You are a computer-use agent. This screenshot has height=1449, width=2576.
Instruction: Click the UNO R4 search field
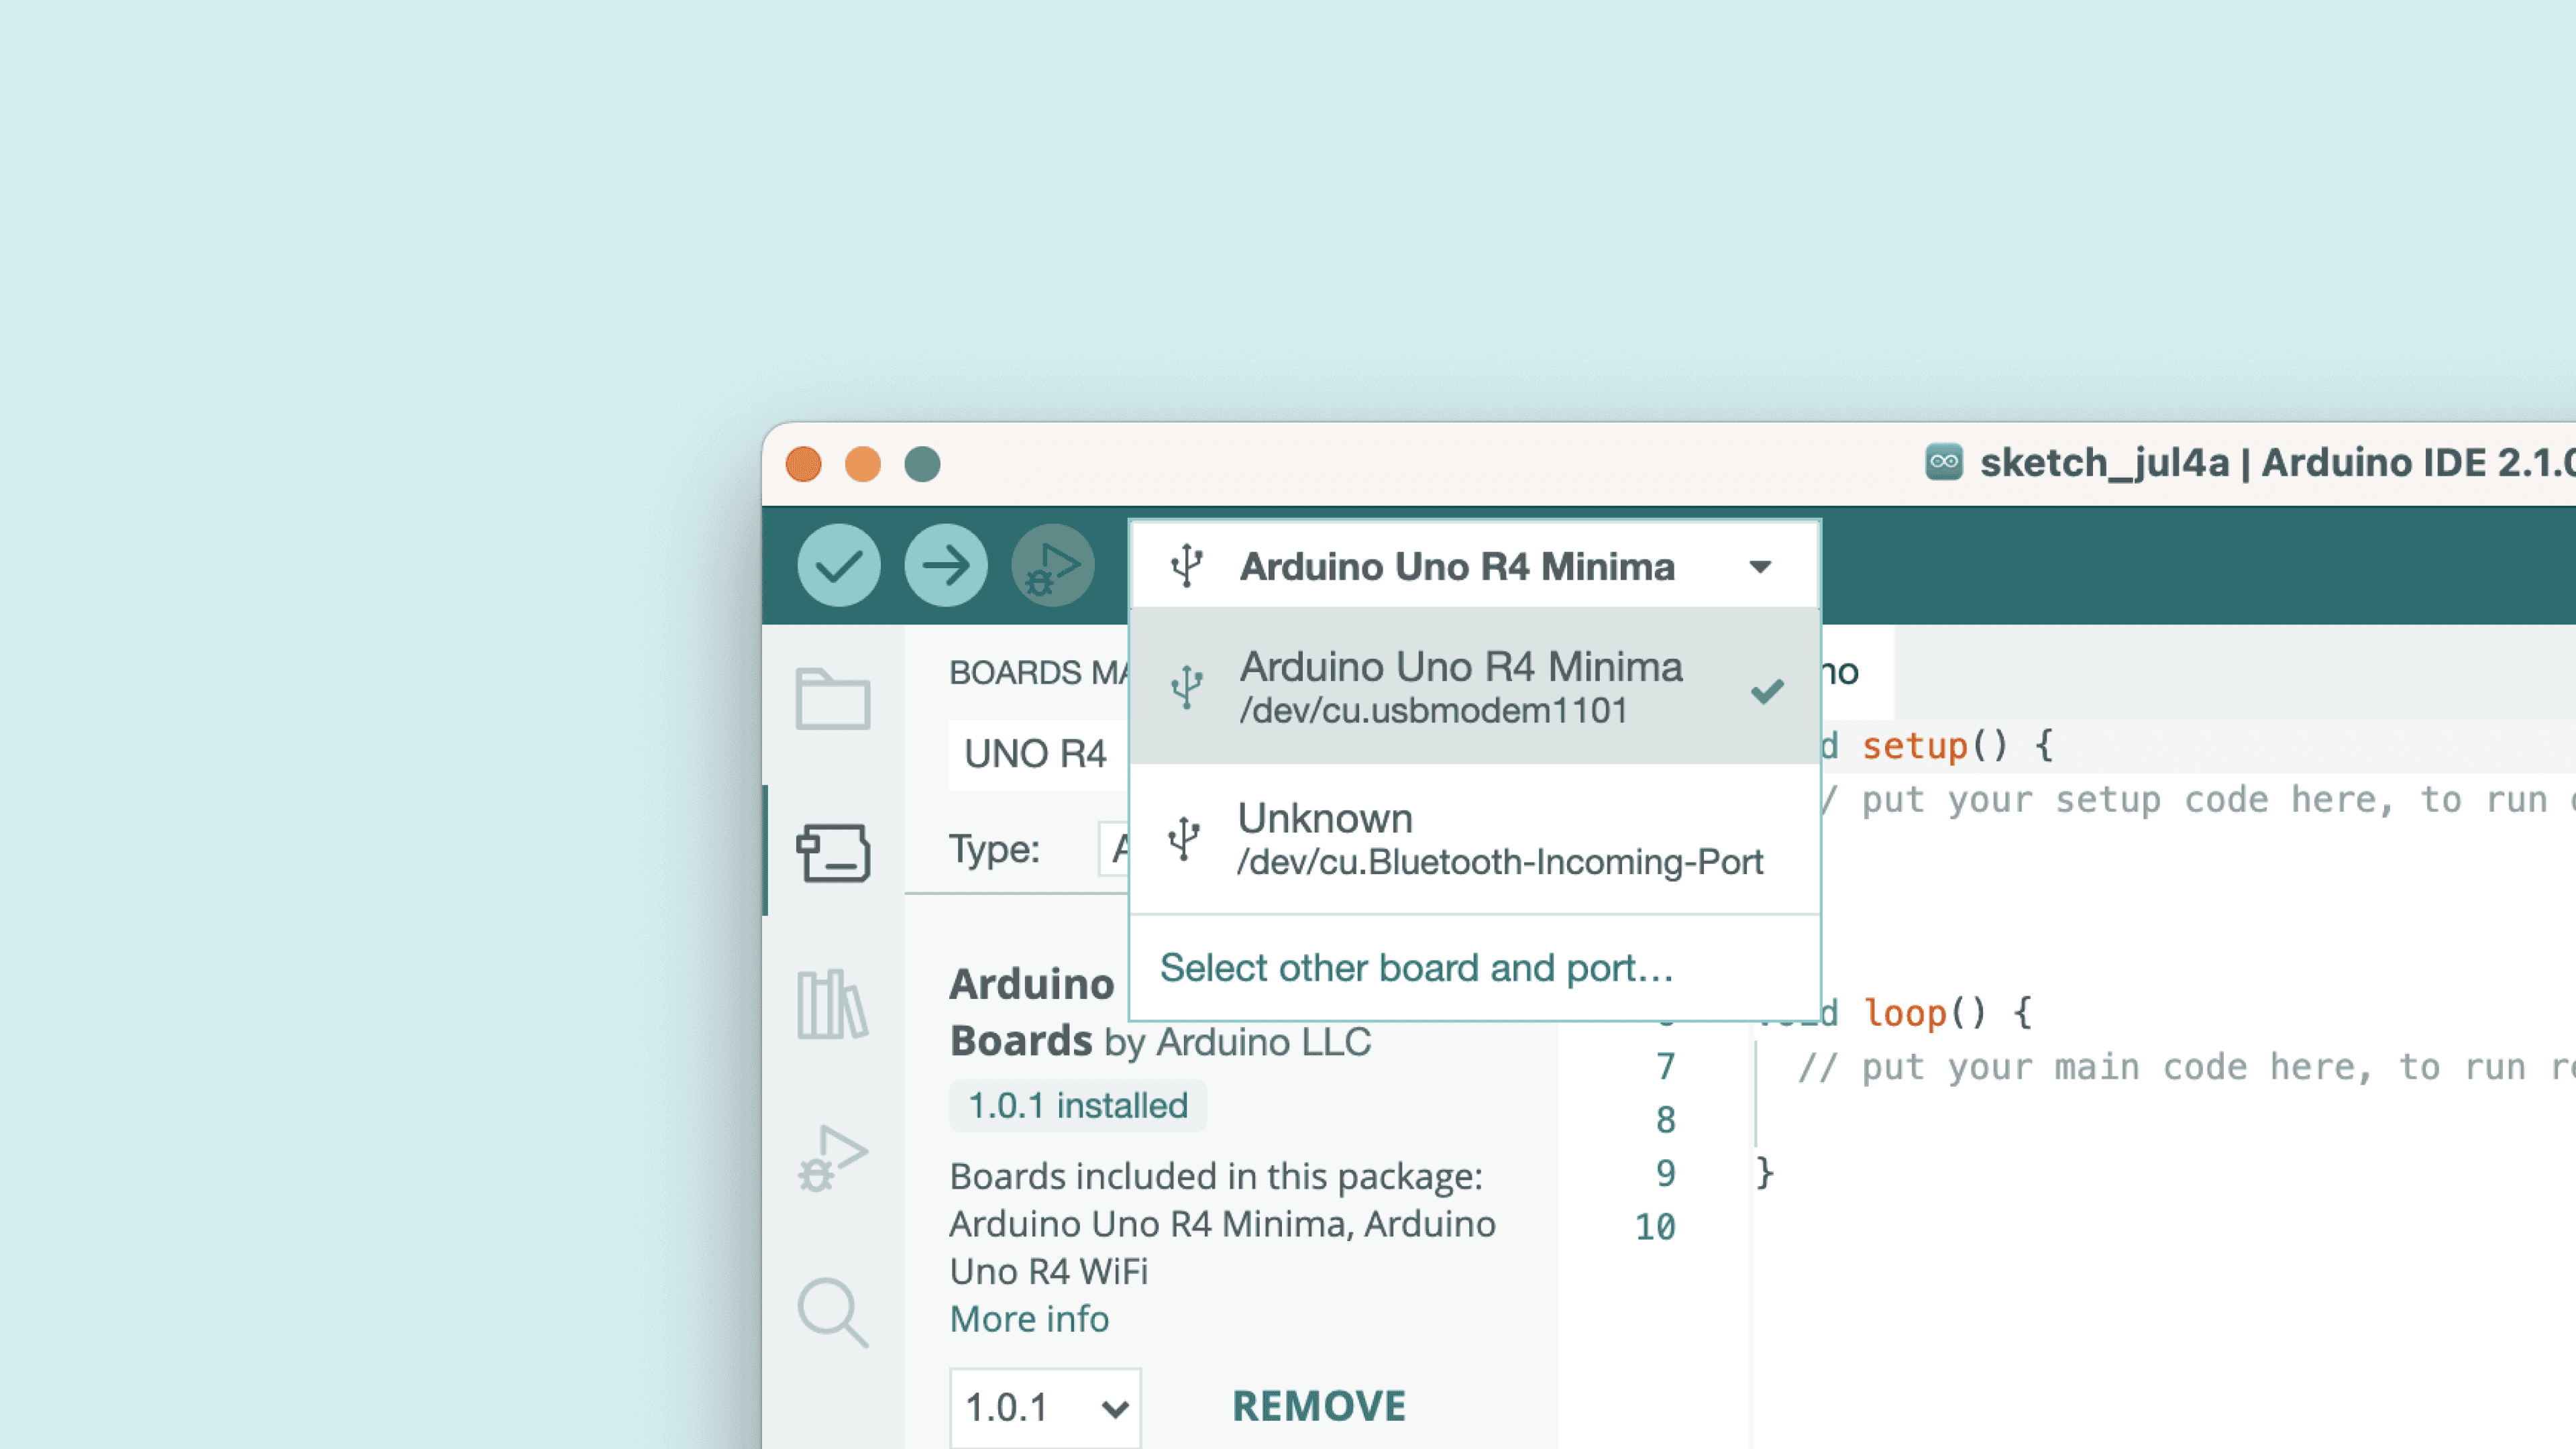pyautogui.click(x=1036, y=754)
